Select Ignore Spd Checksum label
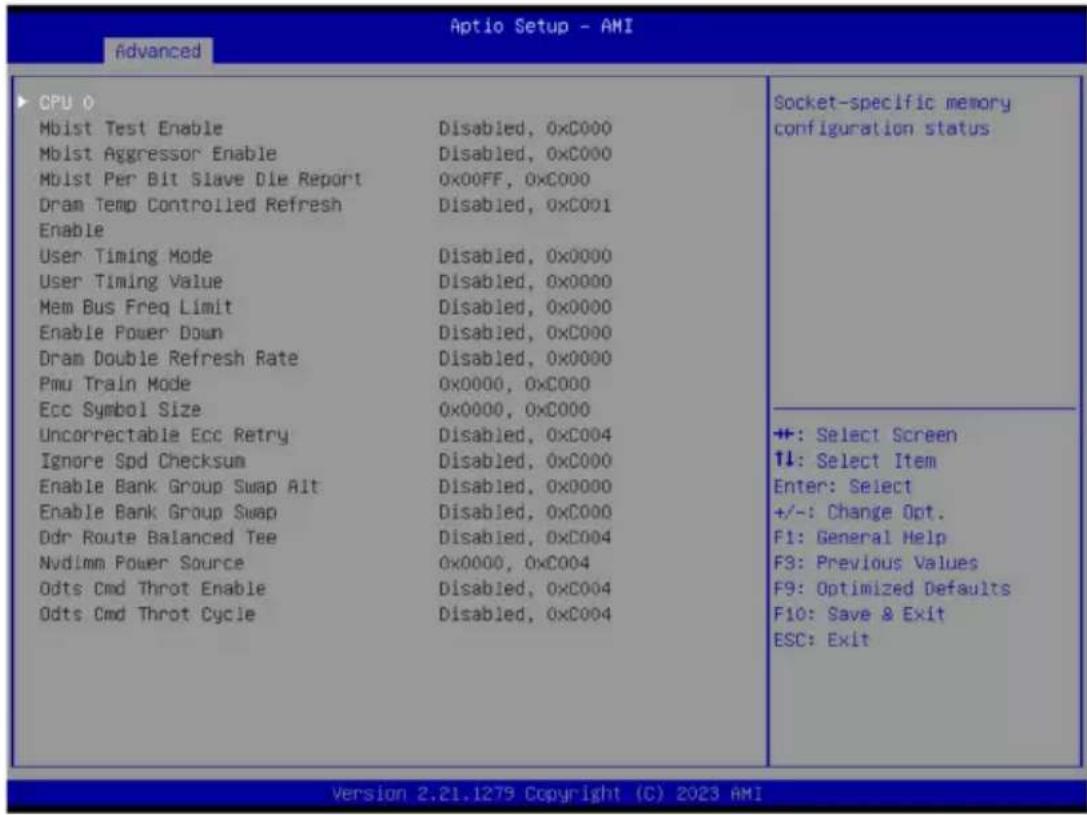Screen dimensions: 1087x815 point(142,461)
